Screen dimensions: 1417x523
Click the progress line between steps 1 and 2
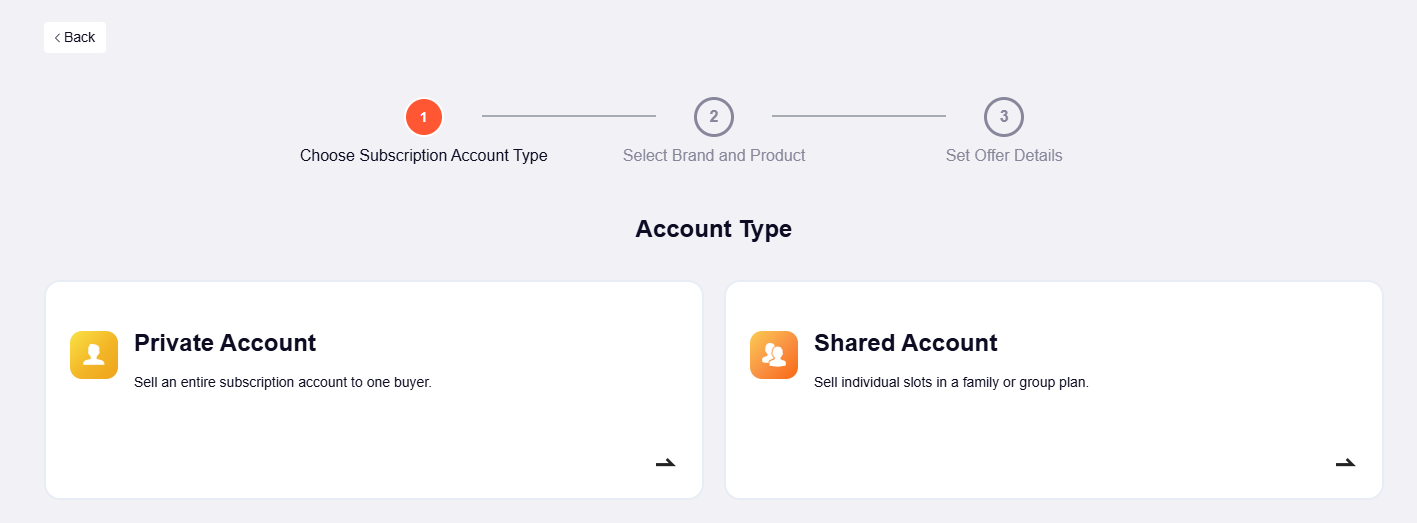point(569,116)
